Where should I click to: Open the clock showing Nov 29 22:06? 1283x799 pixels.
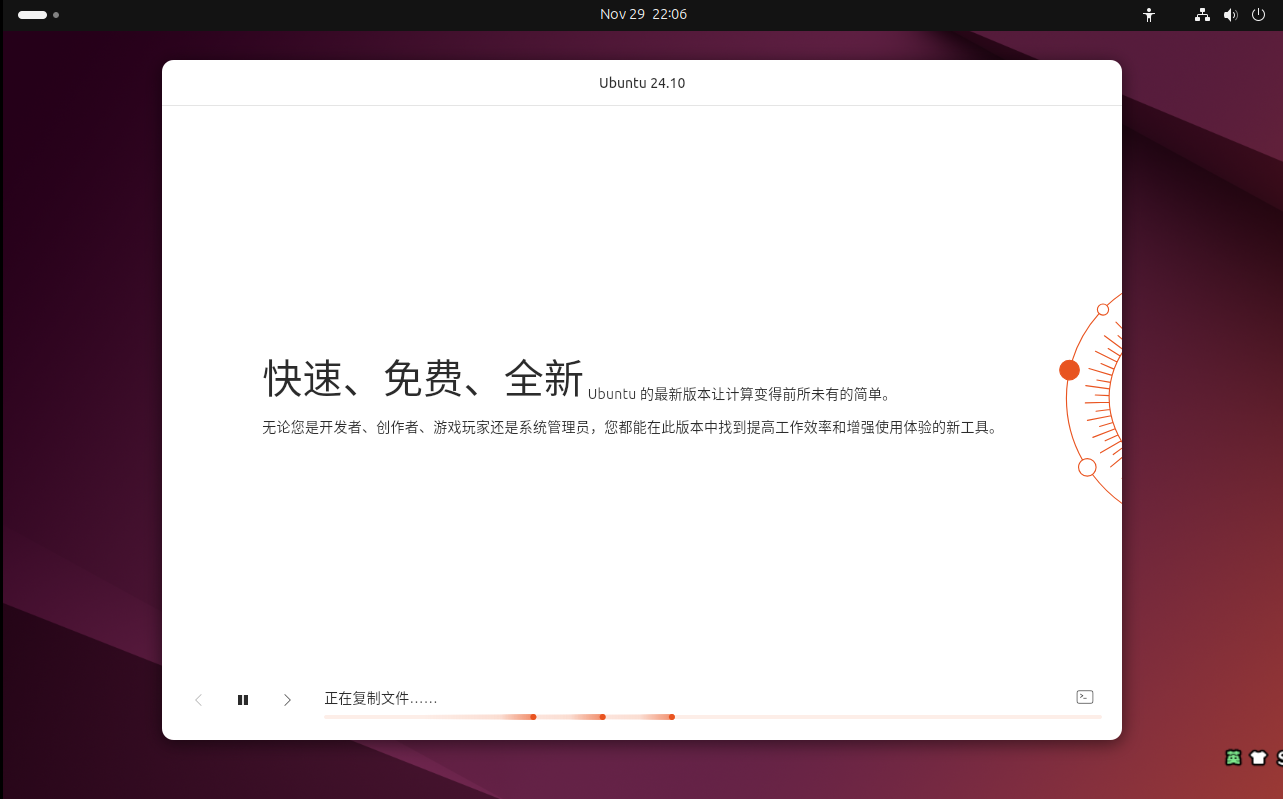pos(643,14)
